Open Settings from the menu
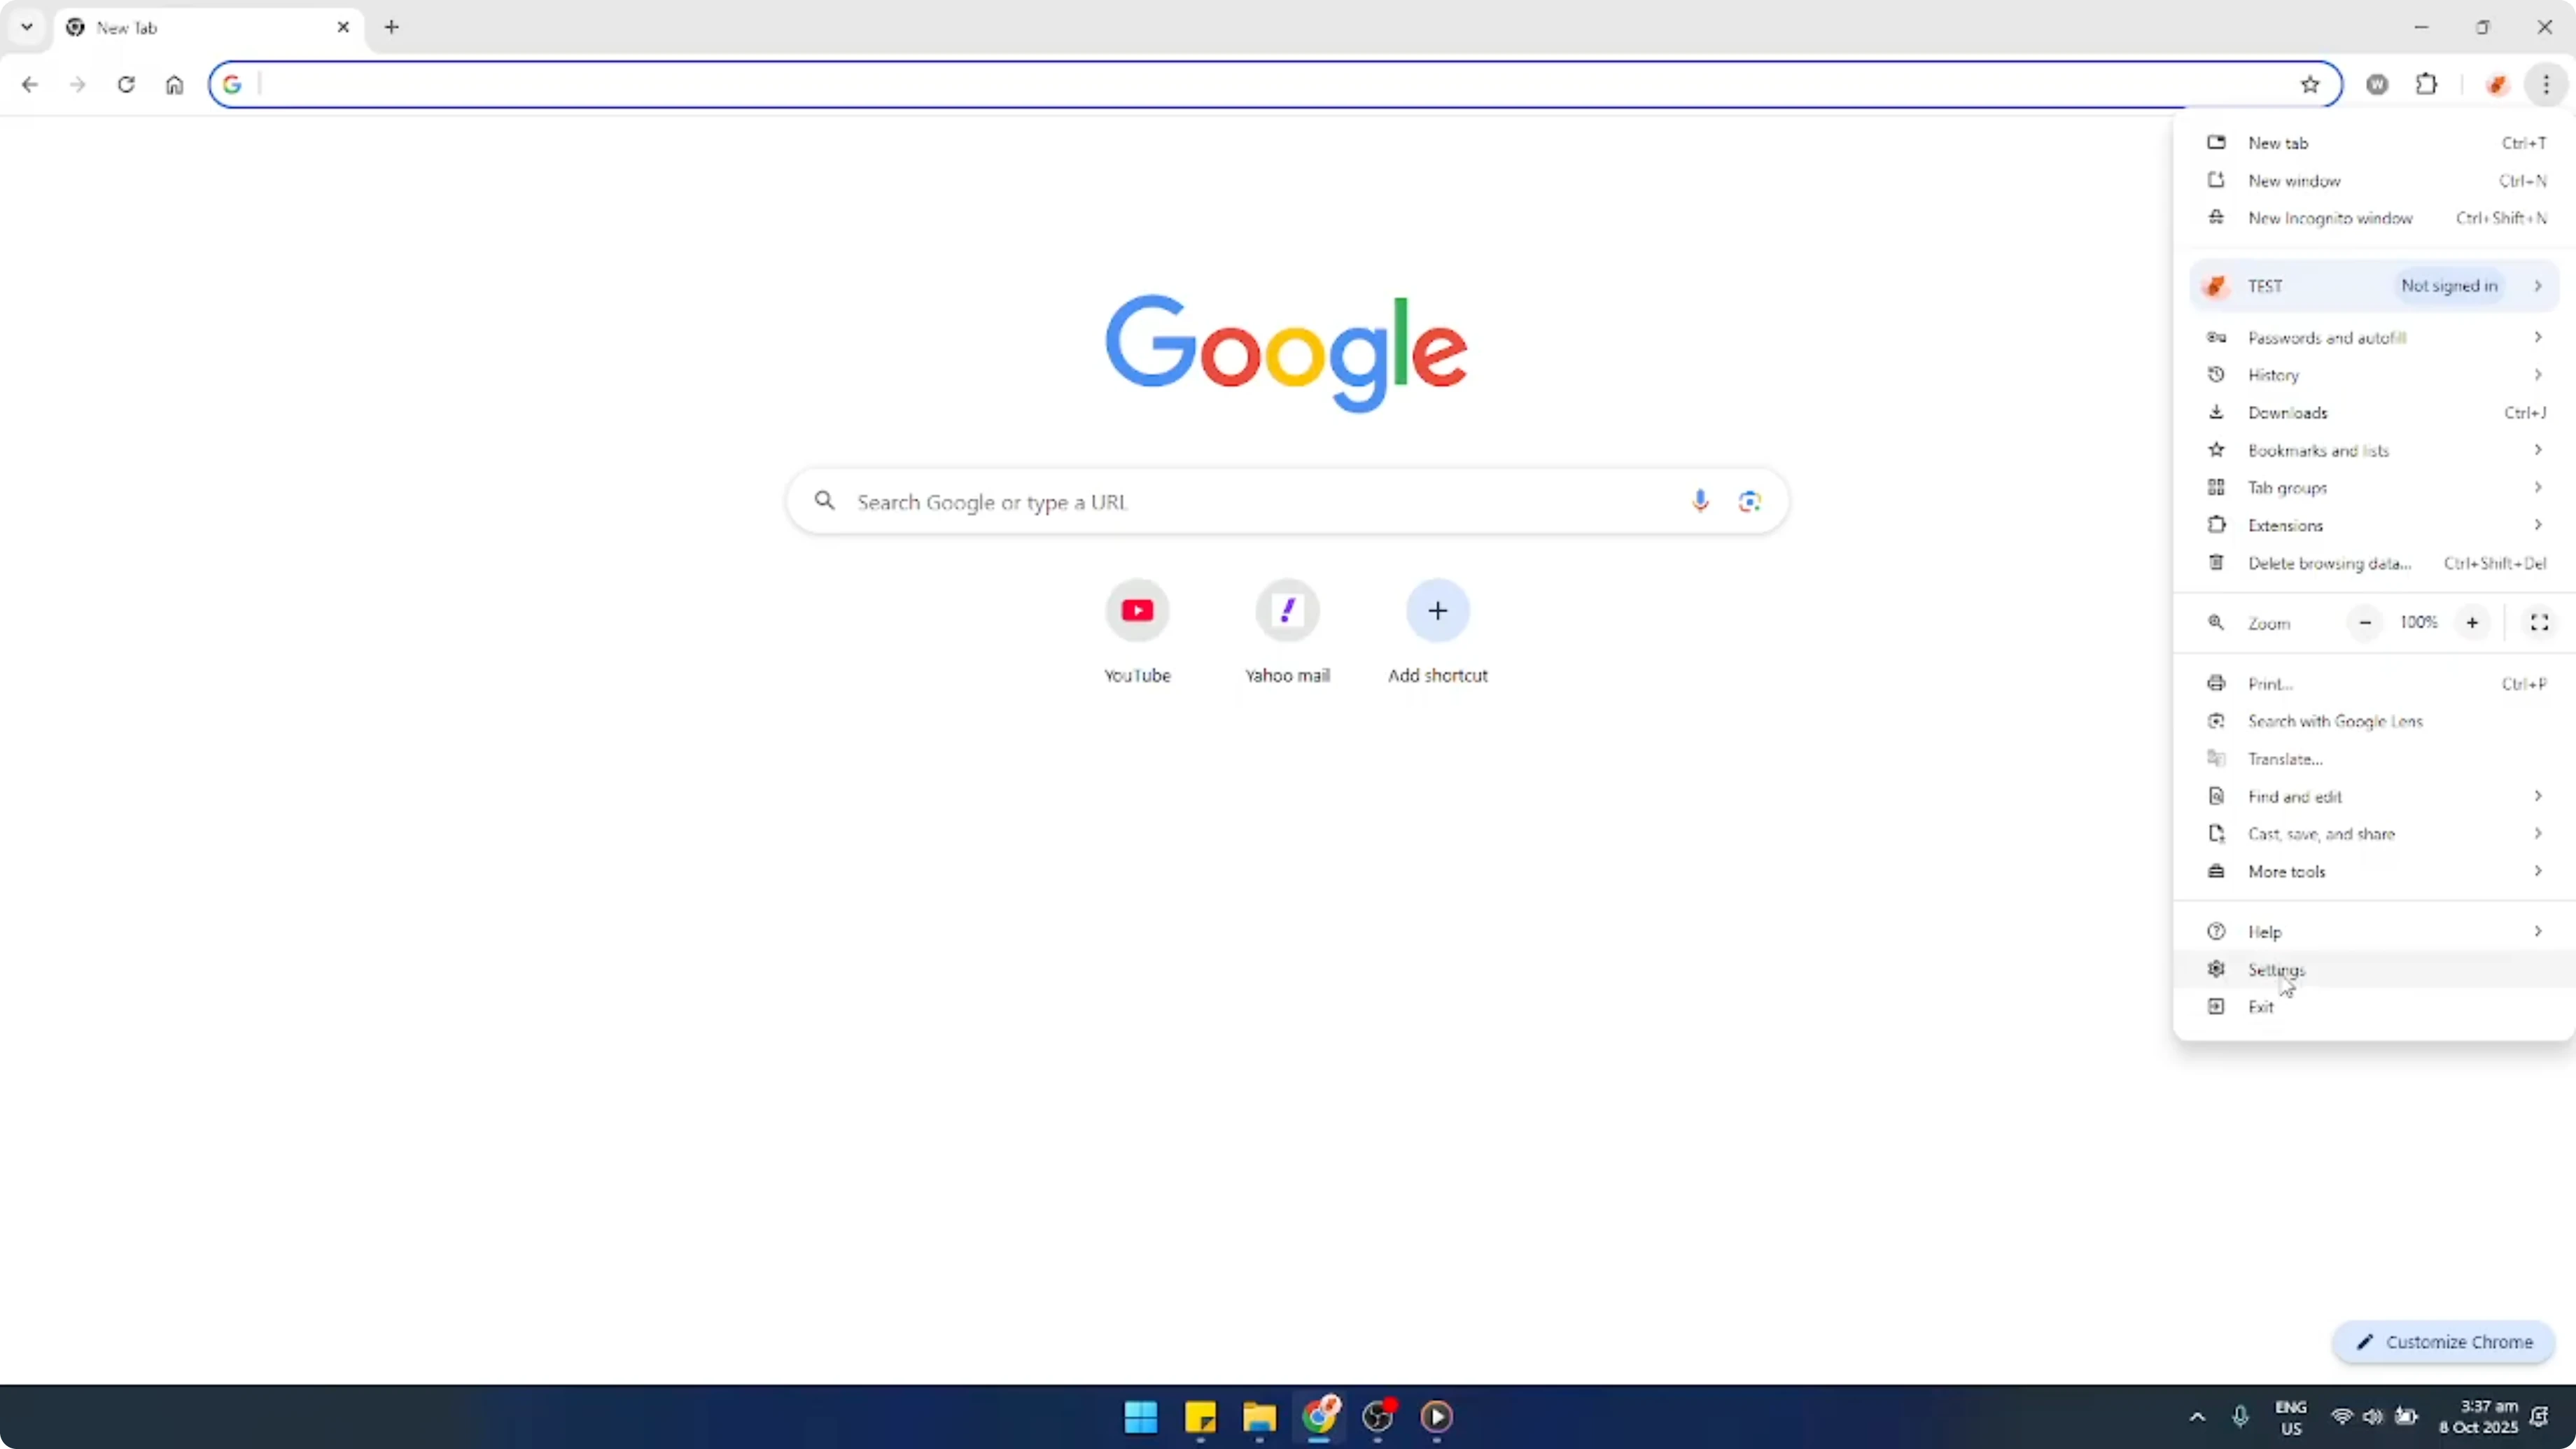This screenshot has height=1449, width=2576. 2375,969
